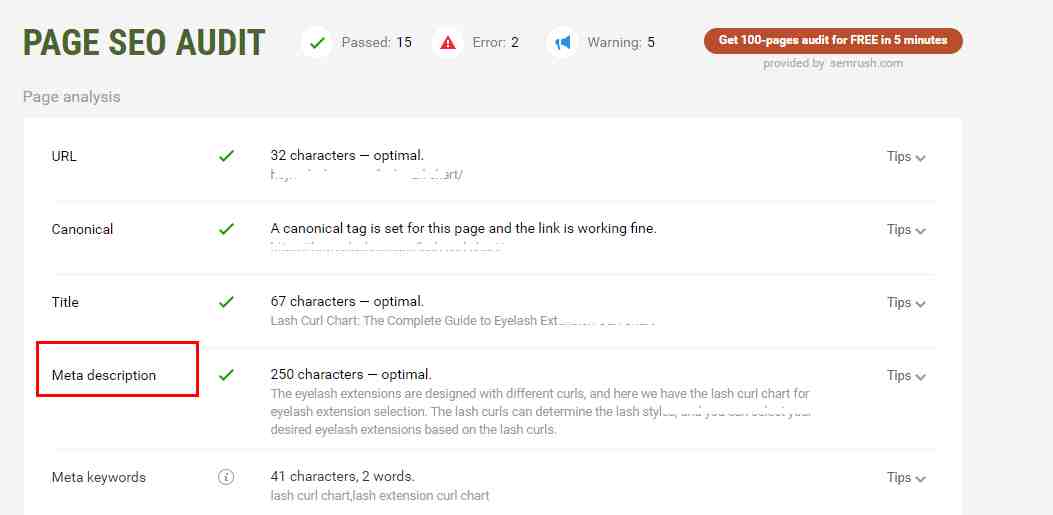1053x515 pixels.
Task: Click the Meta description green checkmark
Action: tap(226, 375)
